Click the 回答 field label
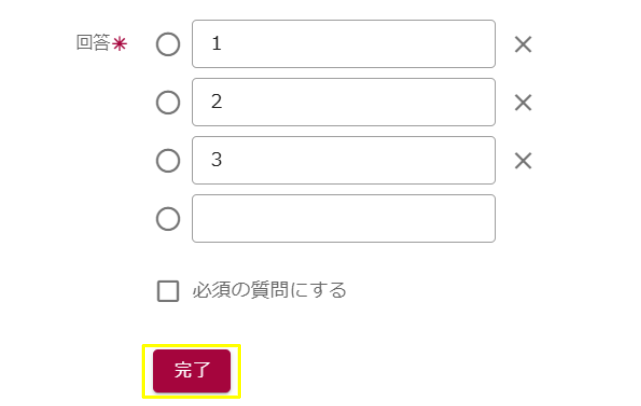Screen dimensions: 641x406 (x=92, y=44)
